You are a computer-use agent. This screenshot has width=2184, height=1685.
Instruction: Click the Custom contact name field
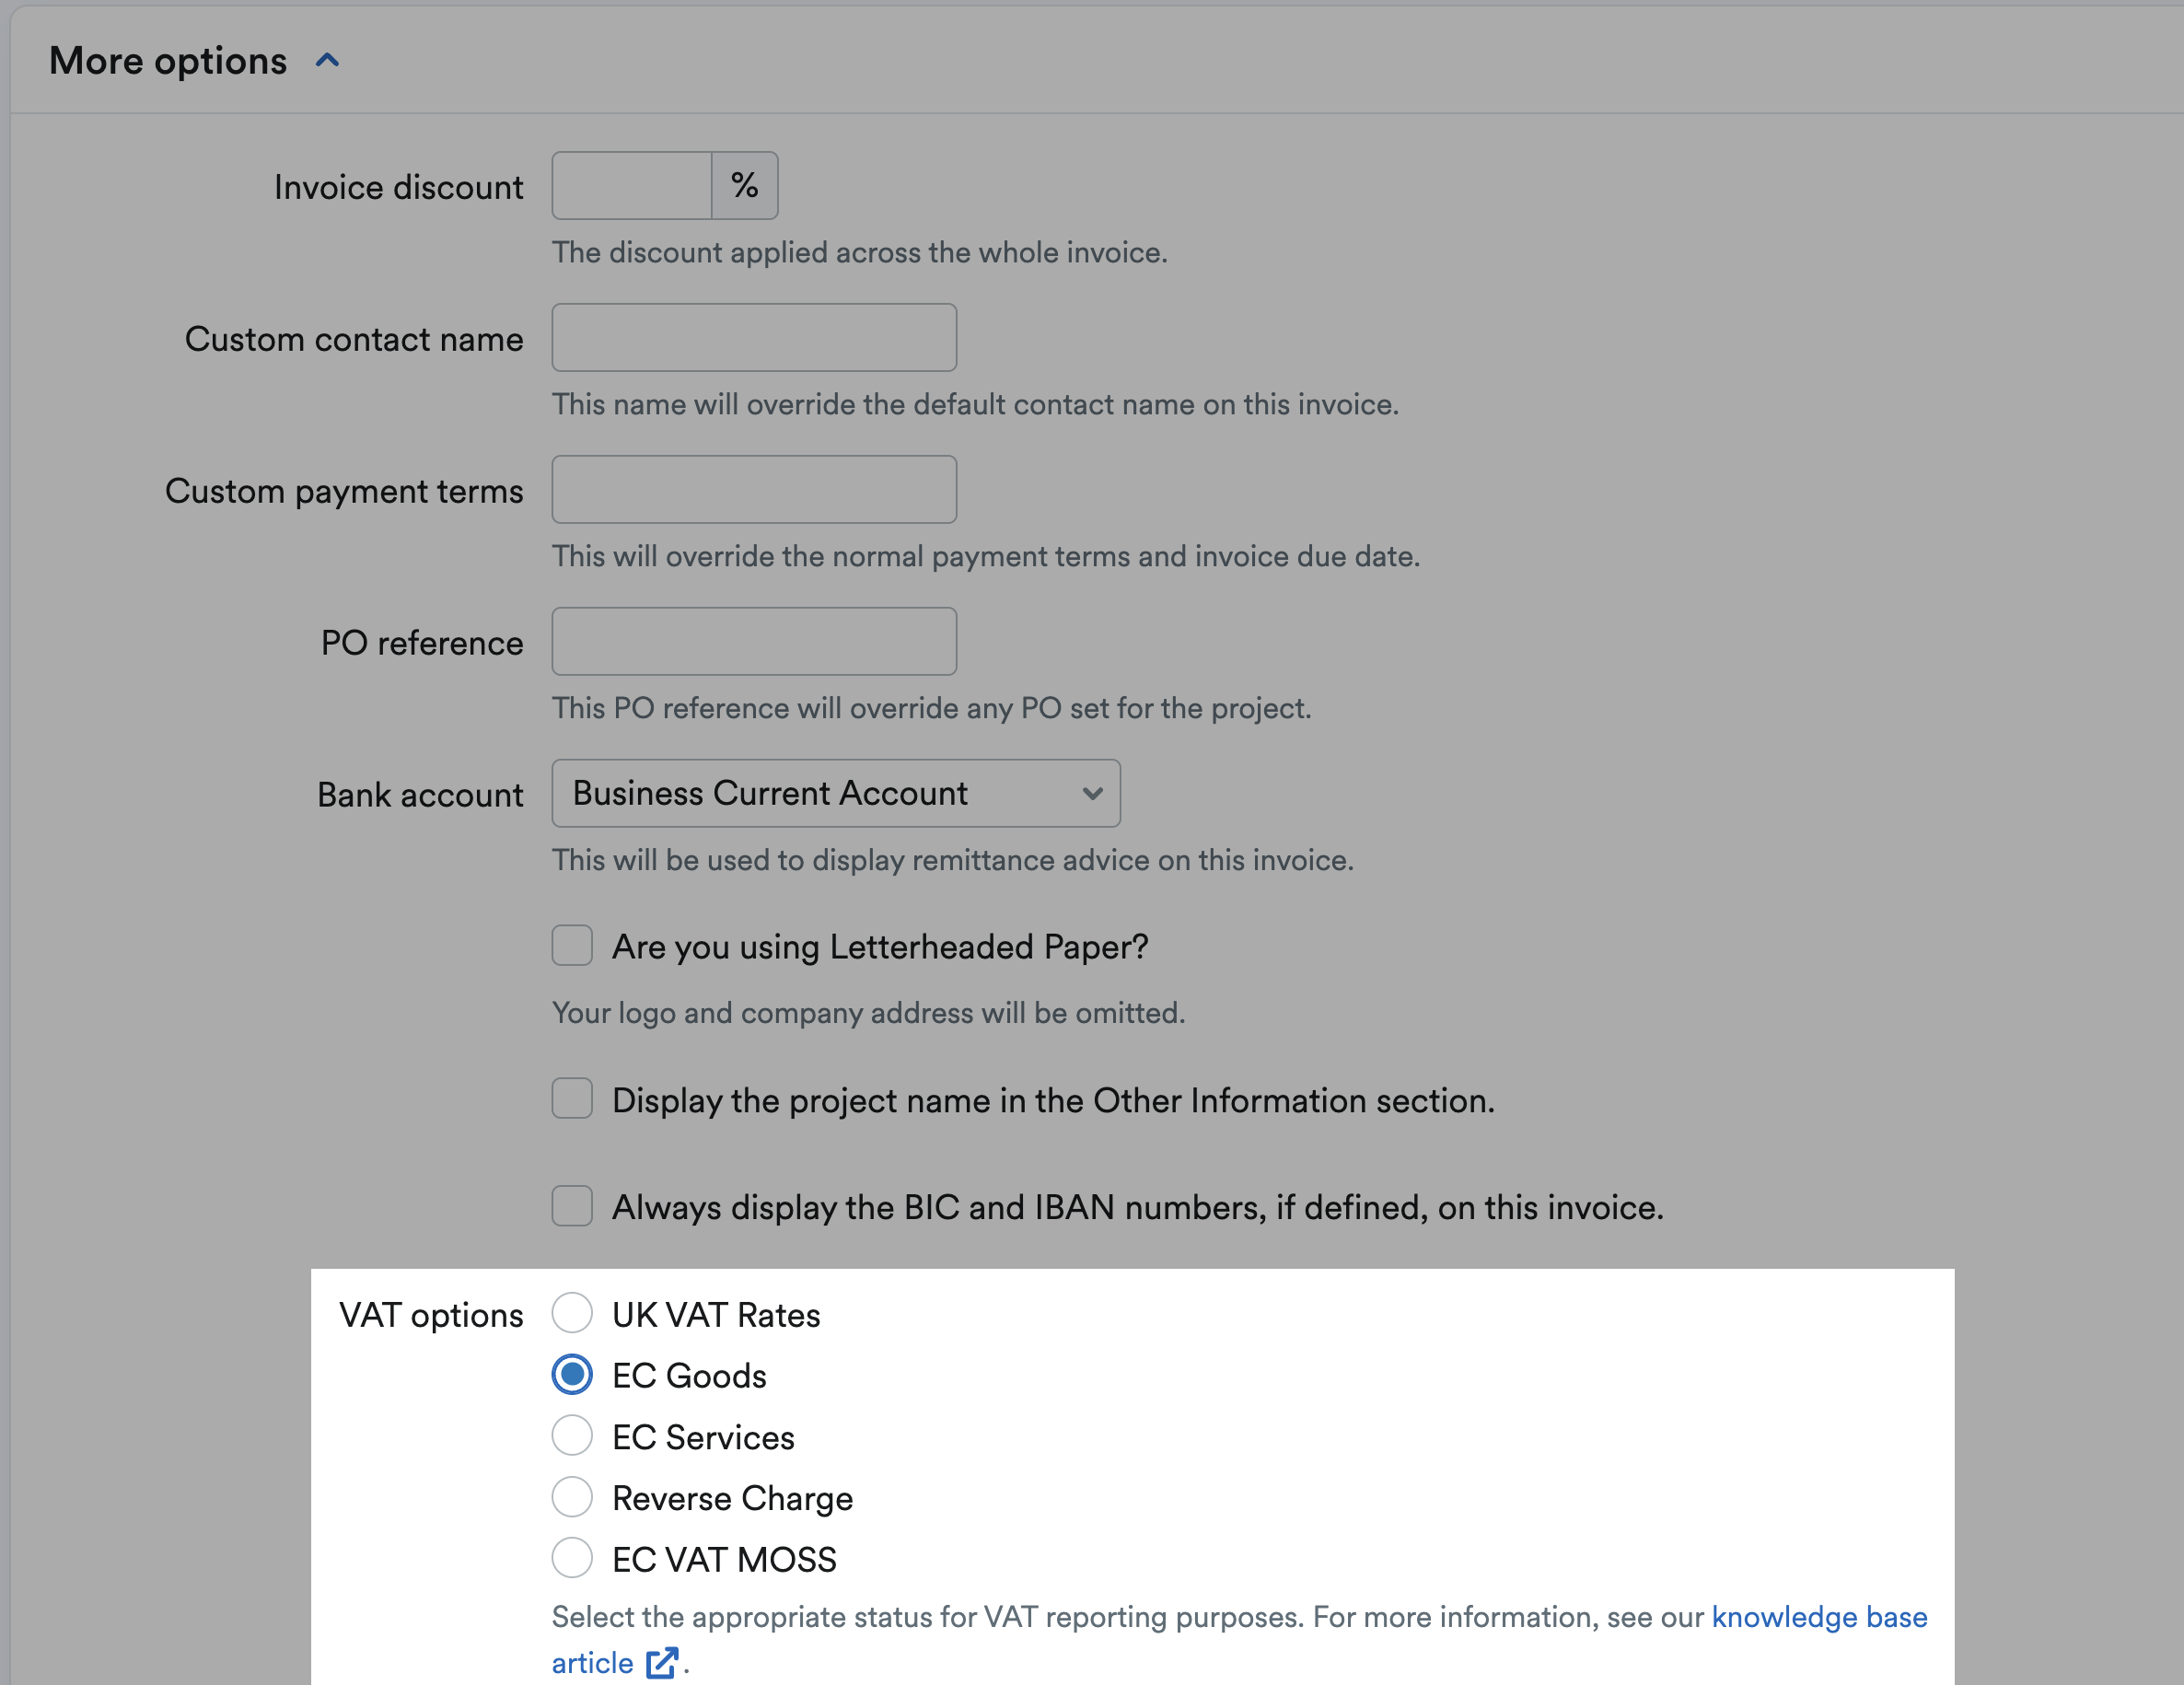(754, 338)
